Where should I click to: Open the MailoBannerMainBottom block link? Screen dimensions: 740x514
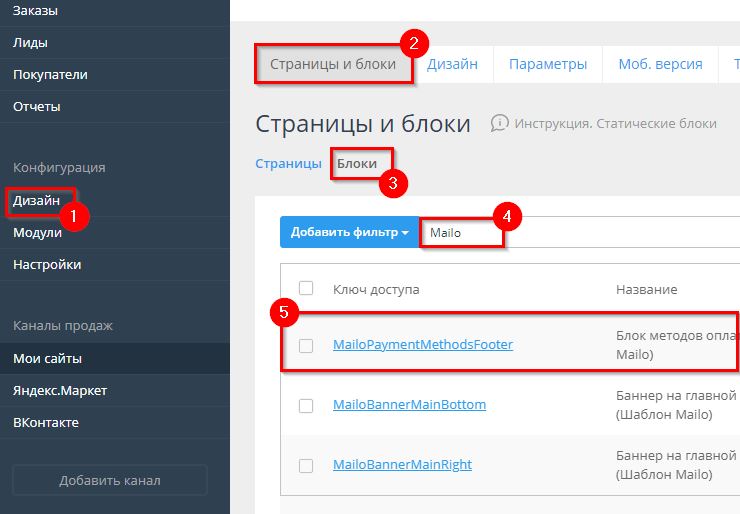409,405
